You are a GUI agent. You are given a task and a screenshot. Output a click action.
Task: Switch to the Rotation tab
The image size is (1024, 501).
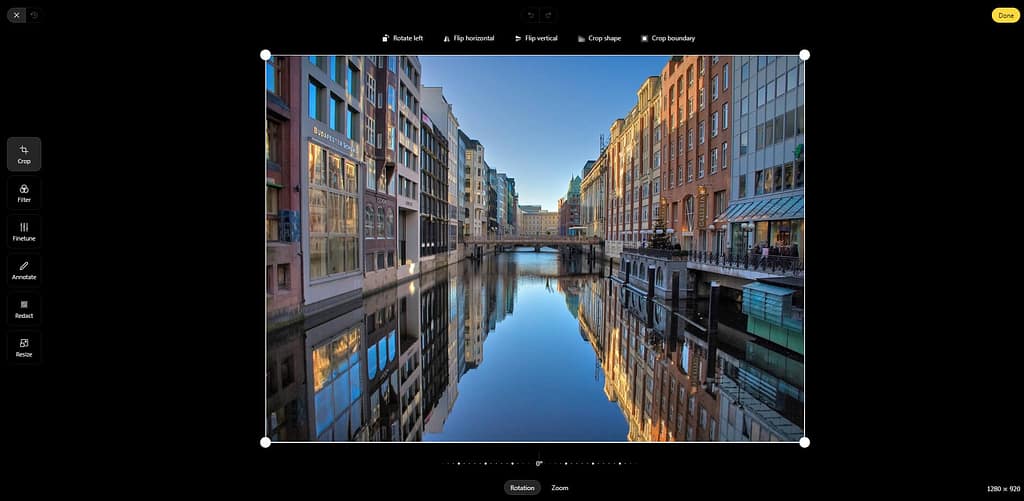522,488
